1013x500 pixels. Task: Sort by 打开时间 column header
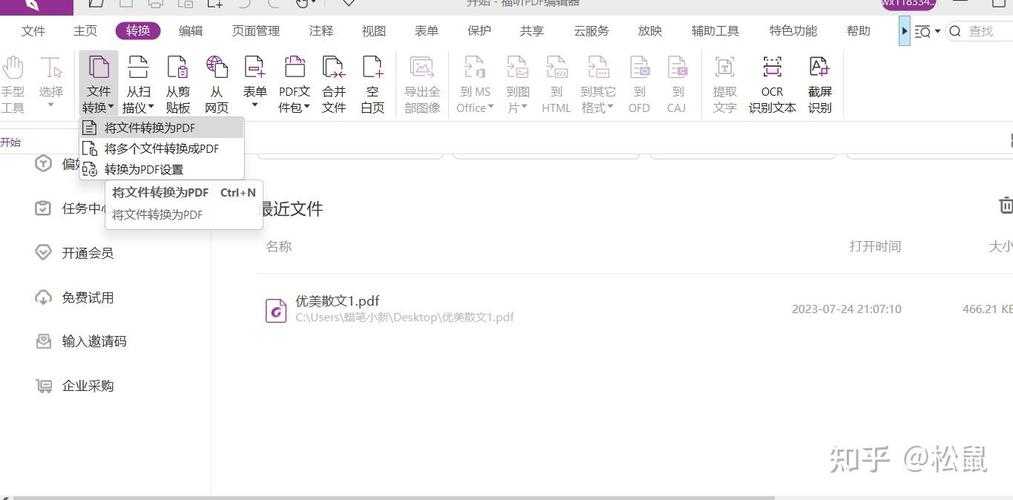tap(875, 246)
